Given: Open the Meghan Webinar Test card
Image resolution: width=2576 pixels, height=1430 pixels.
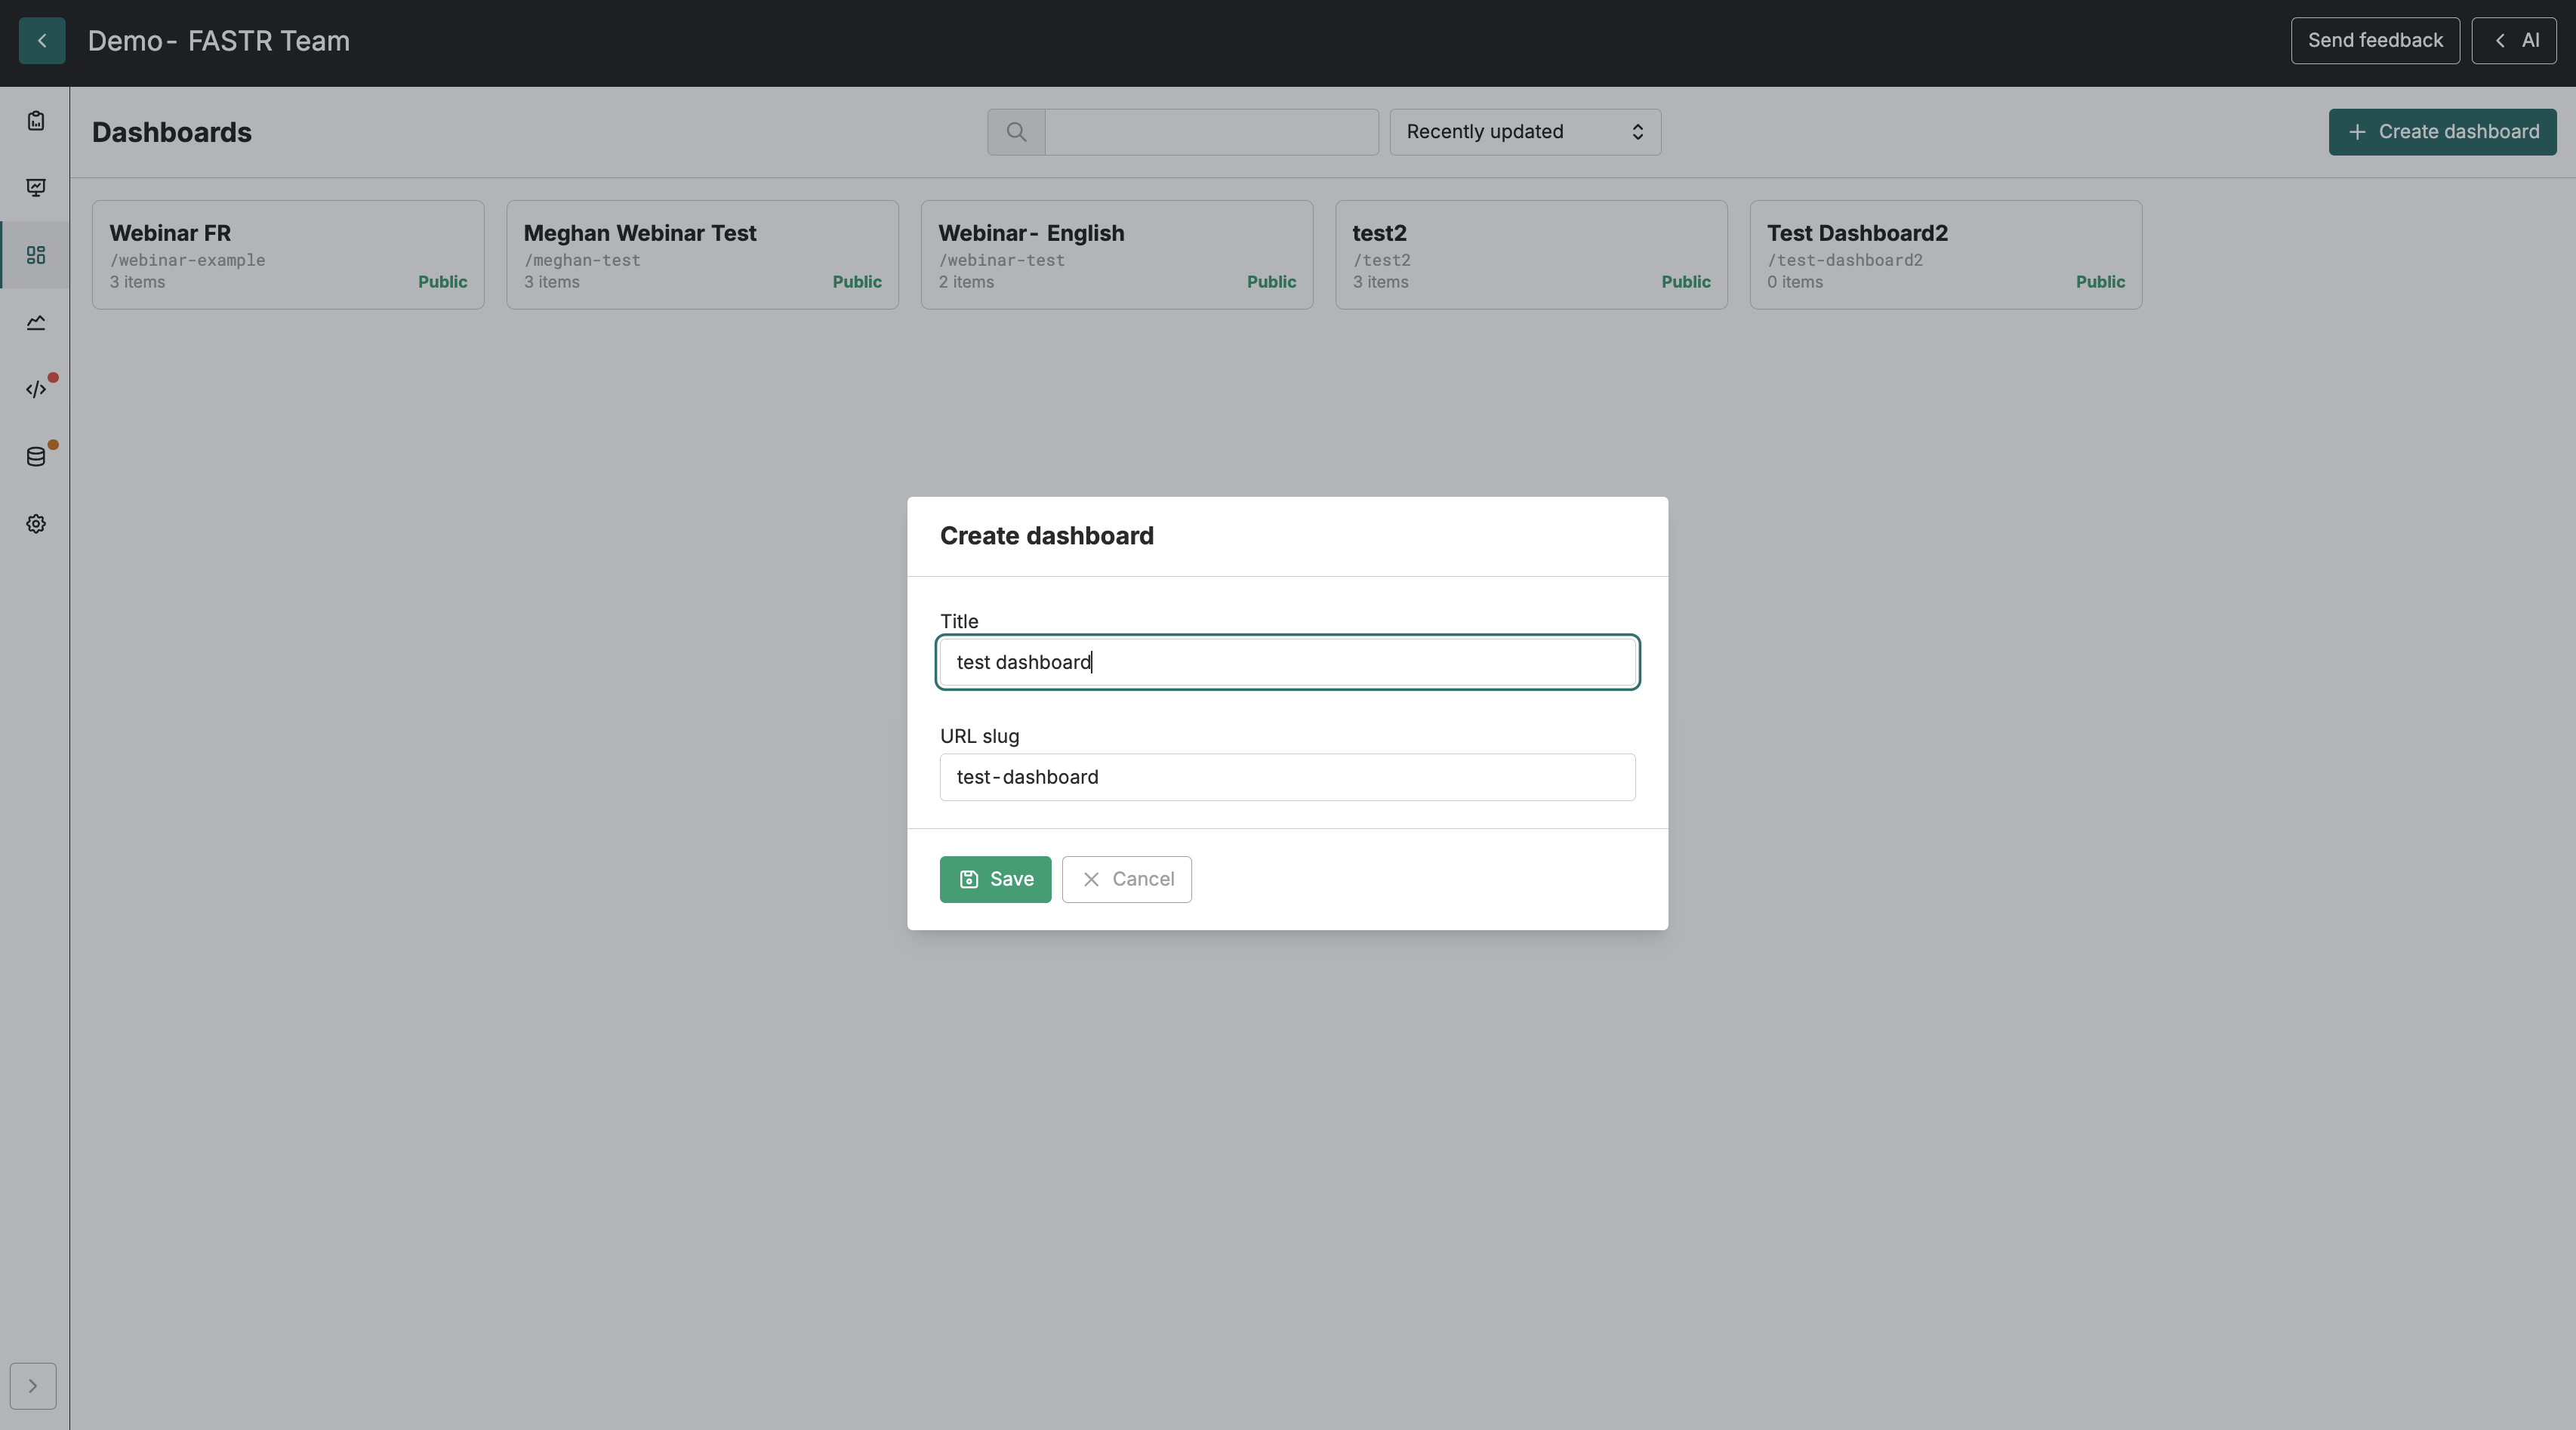Looking at the screenshot, I should [702, 255].
